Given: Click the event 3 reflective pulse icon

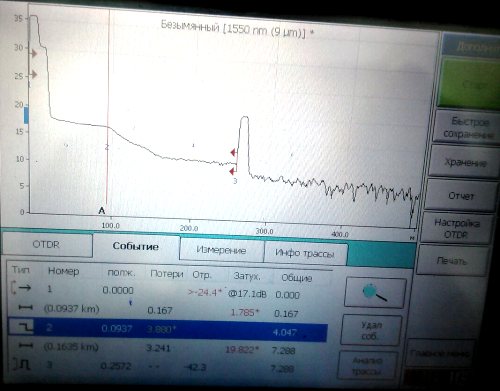Looking at the screenshot, I should point(22,365).
